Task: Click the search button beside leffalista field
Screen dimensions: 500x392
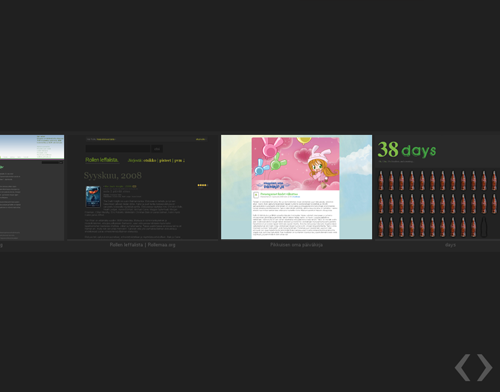Action: tap(157, 149)
